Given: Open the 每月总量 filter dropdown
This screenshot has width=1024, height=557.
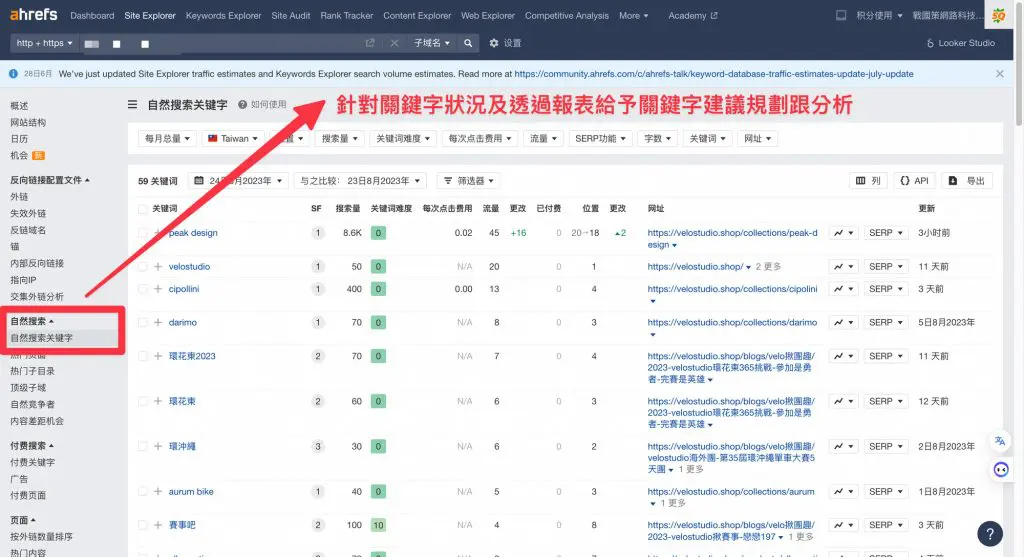Looking at the screenshot, I should coord(167,138).
